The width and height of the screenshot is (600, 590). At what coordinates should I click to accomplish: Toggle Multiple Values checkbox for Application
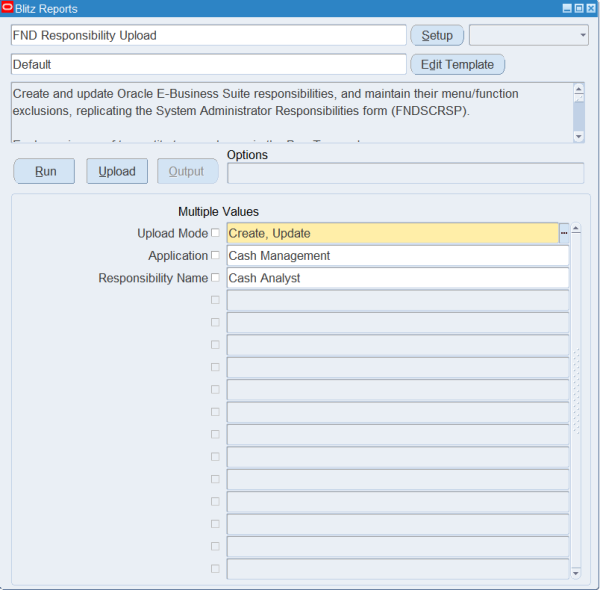tap(215, 255)
